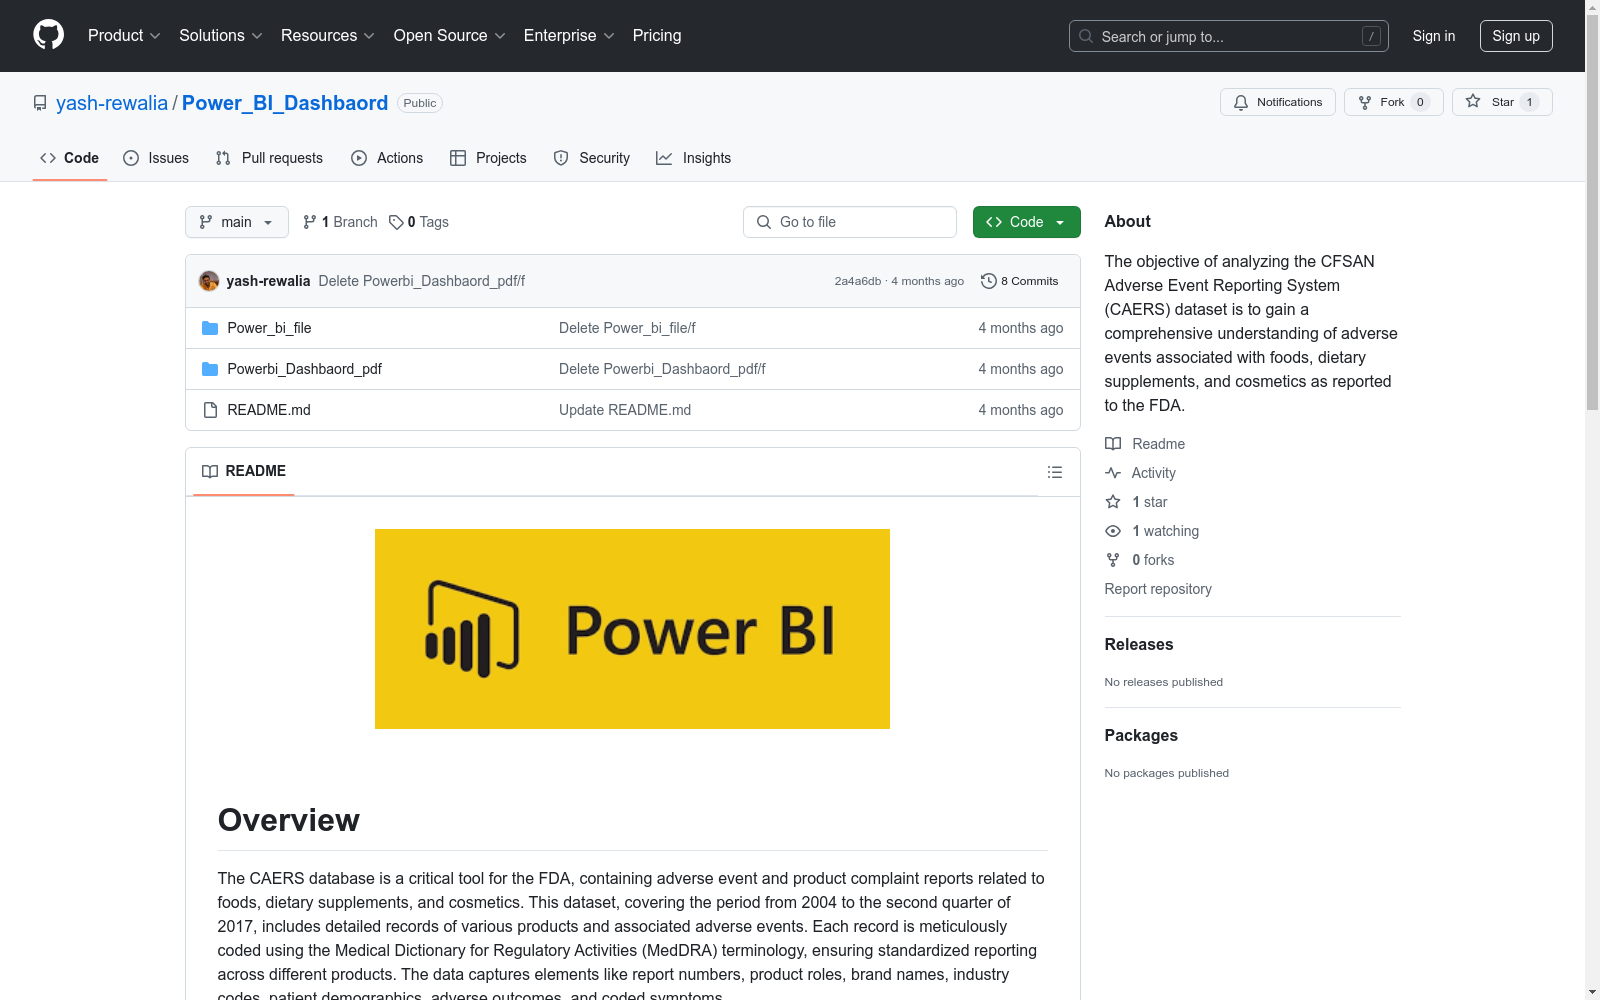Click the star icon beside 1 star
Viewport: 1600px width, 1000px height.
(1113, 502)
